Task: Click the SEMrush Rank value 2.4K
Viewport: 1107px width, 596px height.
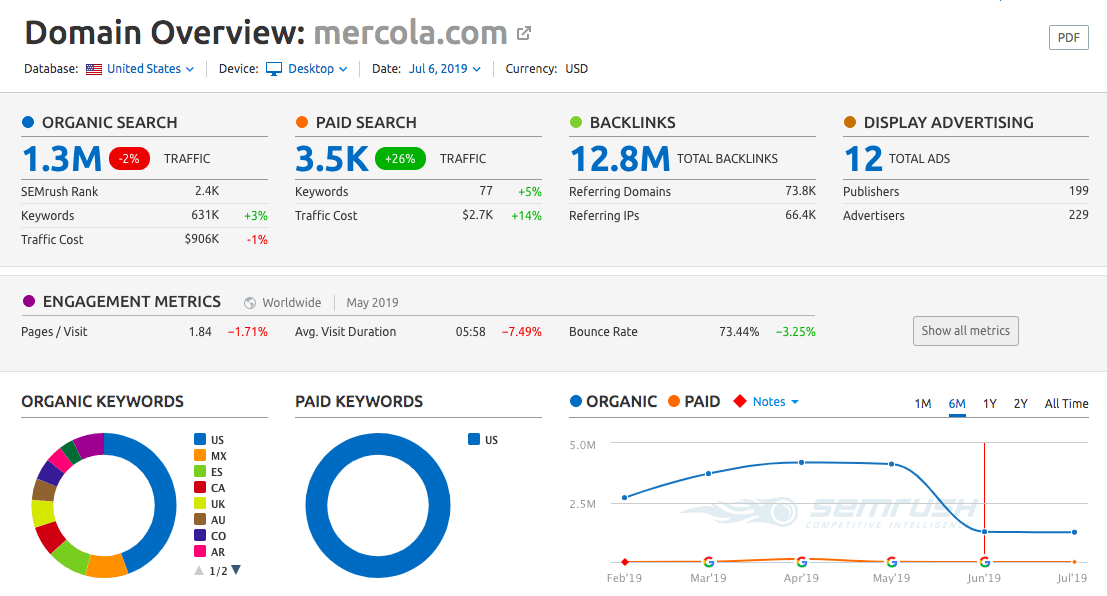Action: coord(207,191)
